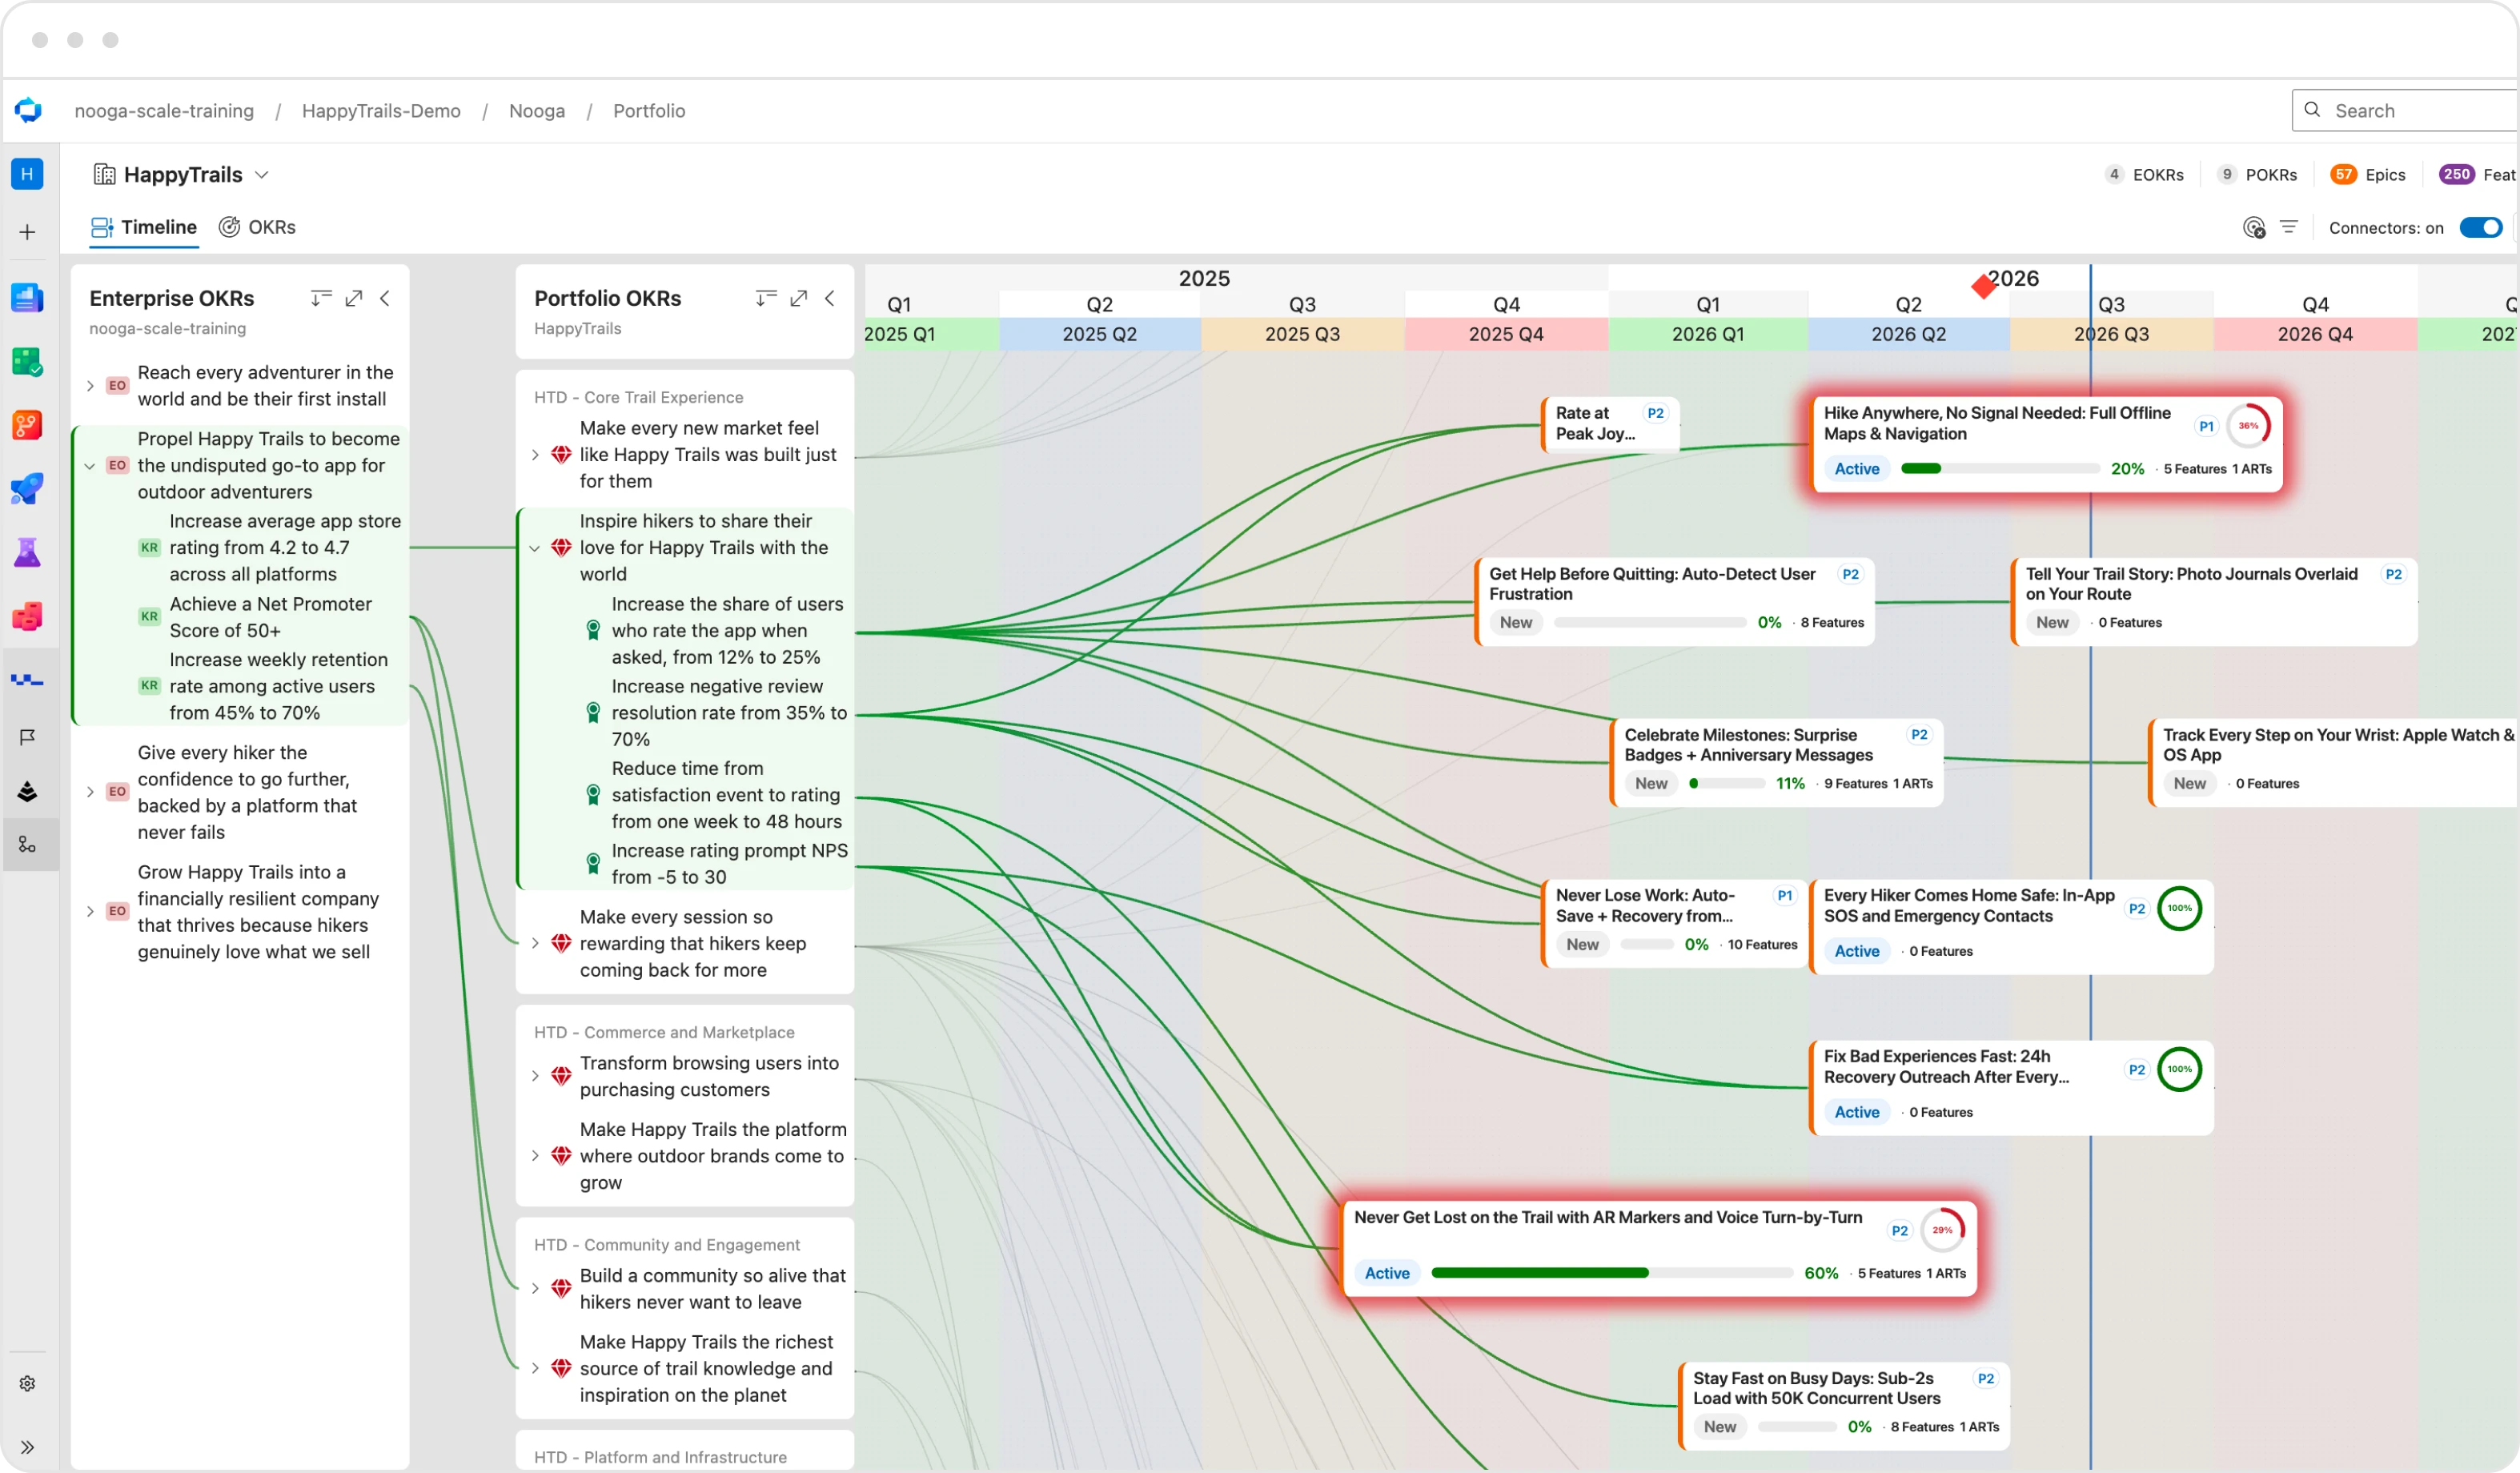Click Active status on Fix Bad Experiences card
This screenshot has width=2520, height=1473.
pos(1857,1113)
